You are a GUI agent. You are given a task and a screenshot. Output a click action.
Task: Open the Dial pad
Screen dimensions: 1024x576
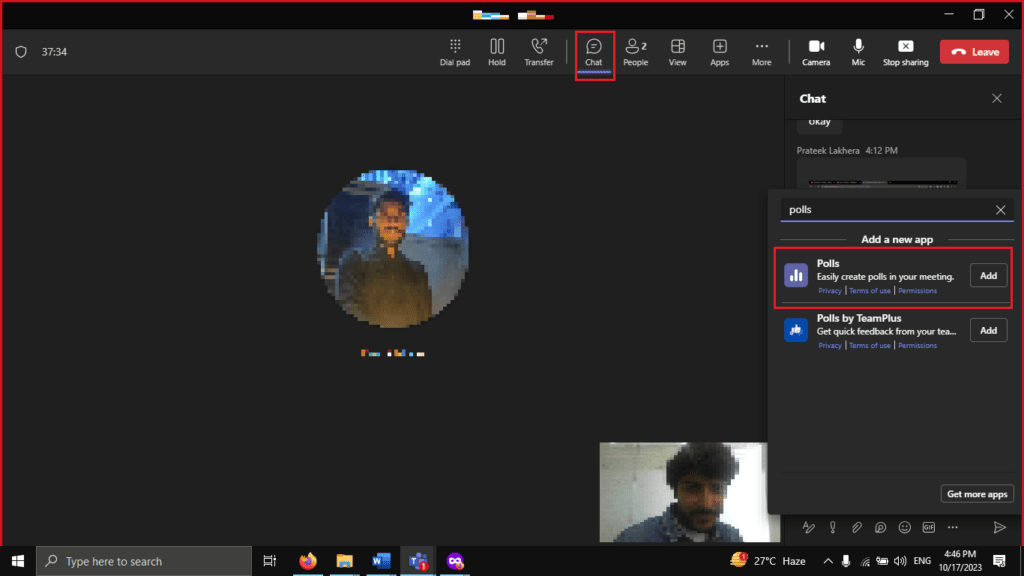point(455,51)
